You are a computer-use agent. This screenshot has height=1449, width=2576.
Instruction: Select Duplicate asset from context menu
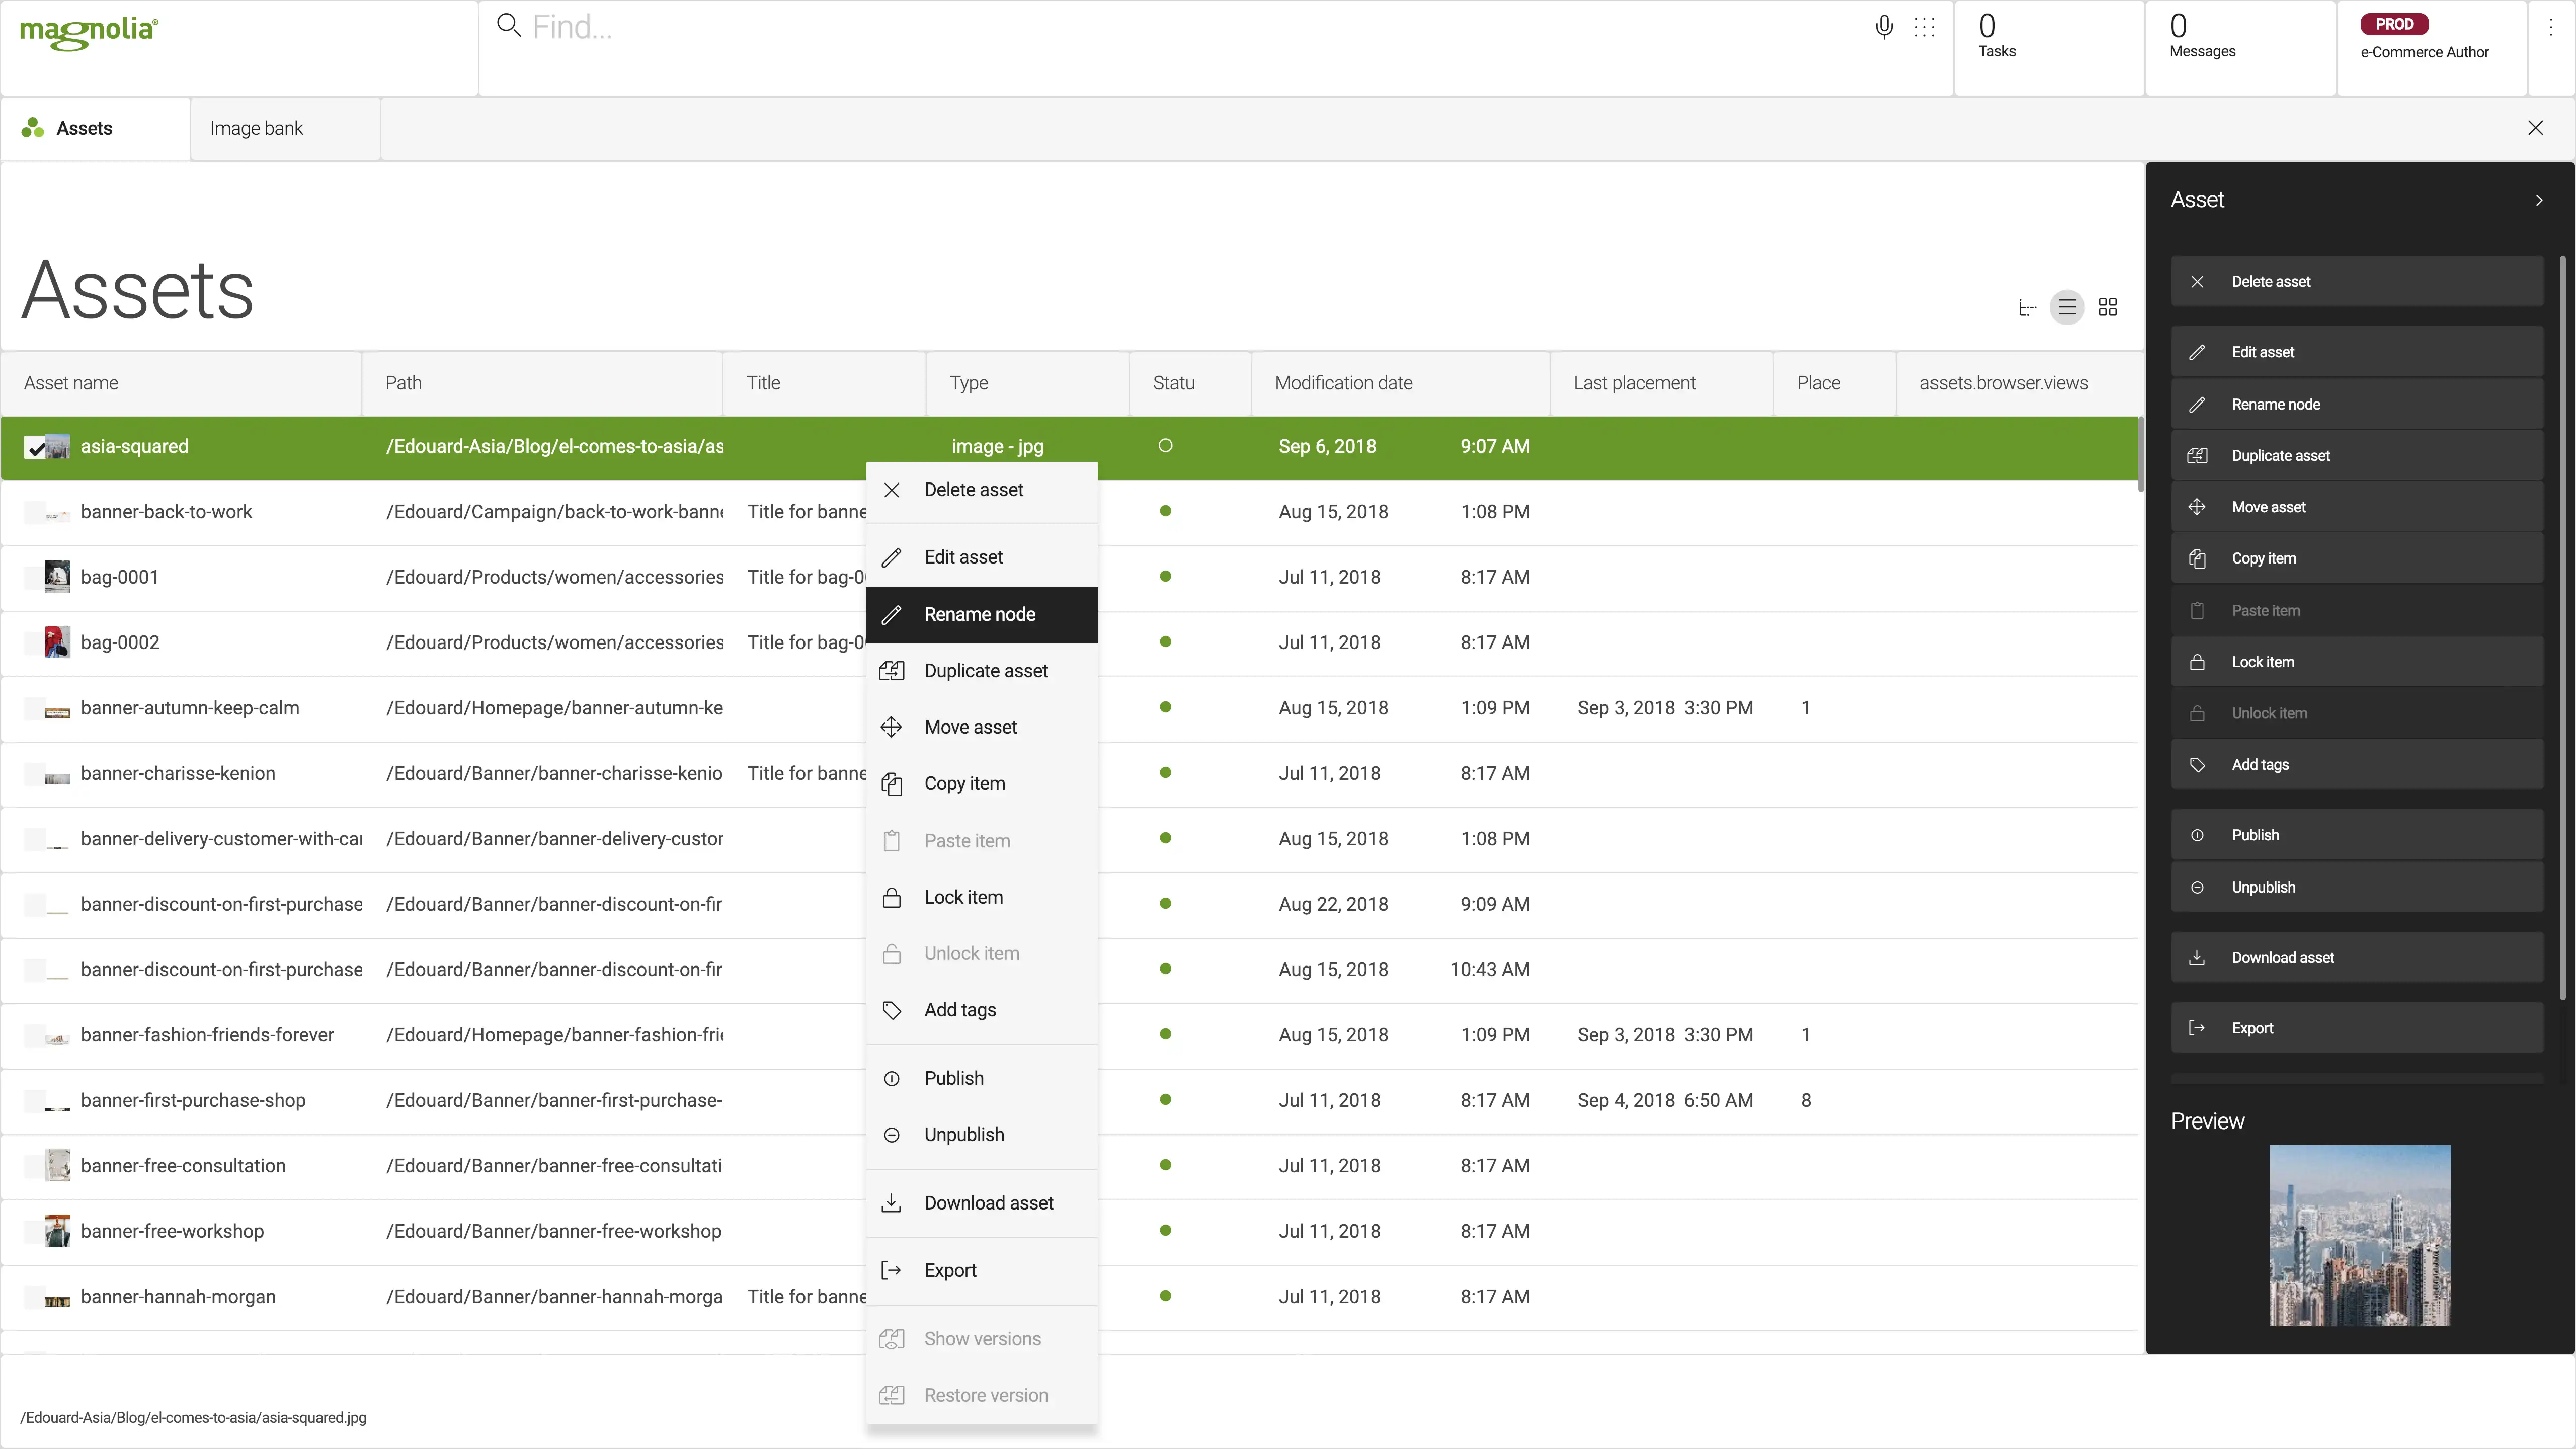point(986,671)
